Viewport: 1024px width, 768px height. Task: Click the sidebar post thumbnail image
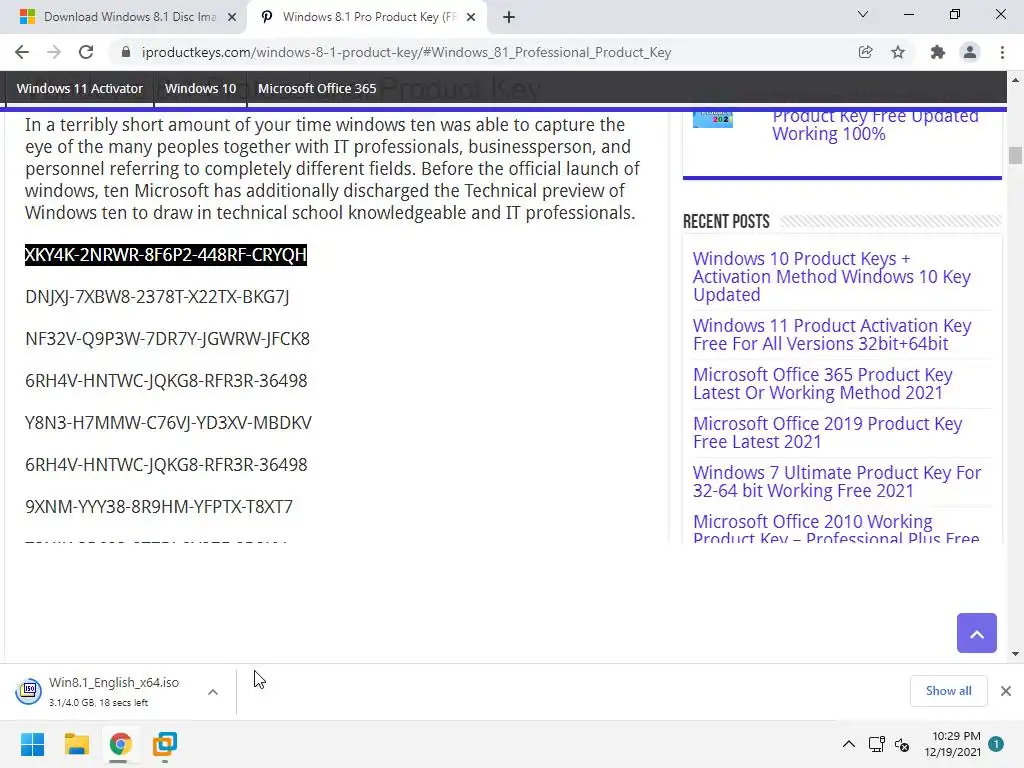click(712, 118)
